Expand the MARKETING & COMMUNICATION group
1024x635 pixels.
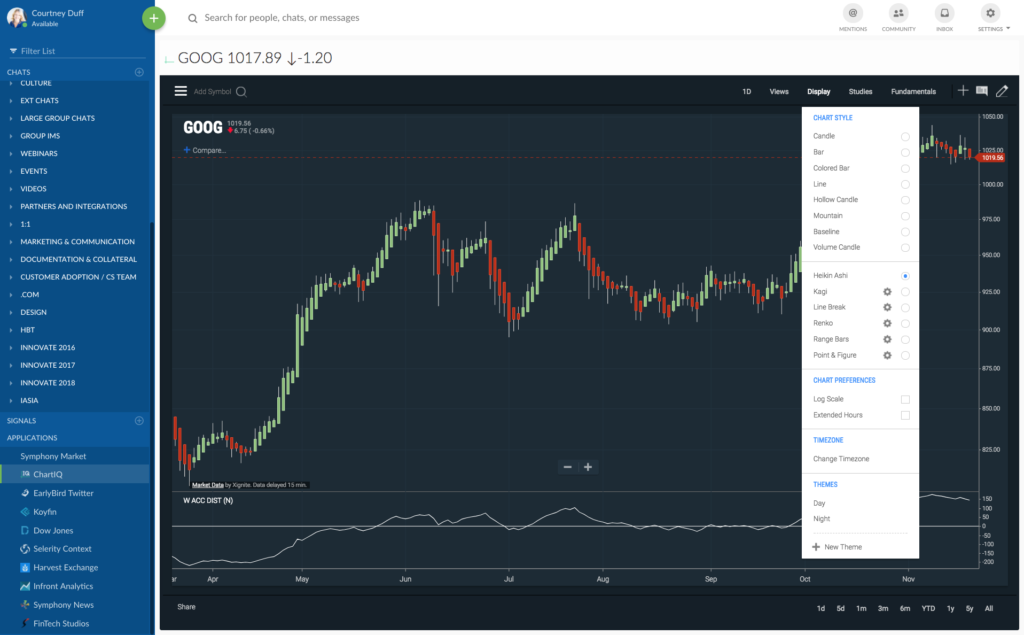pyautogui.click(x=11, y=242)
